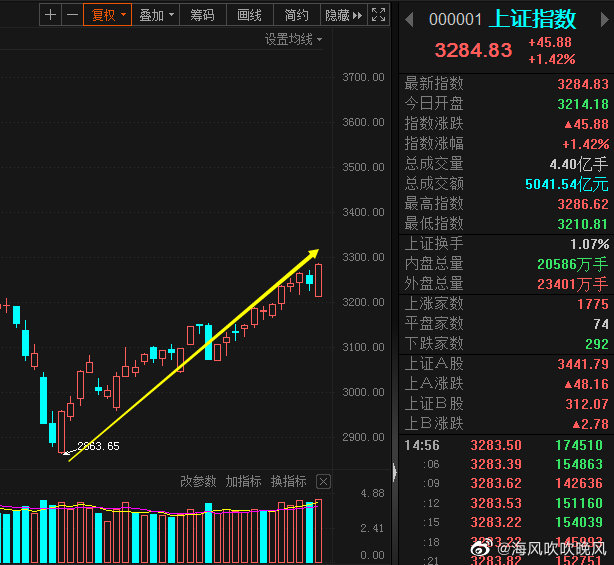Screen dimensions: 614x565
Task: Click the 3284.83 current index price
Action: coord(473,50)
